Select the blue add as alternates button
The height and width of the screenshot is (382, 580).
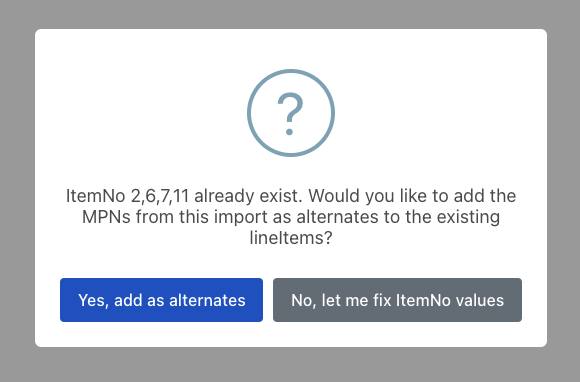tap(161, 300)
